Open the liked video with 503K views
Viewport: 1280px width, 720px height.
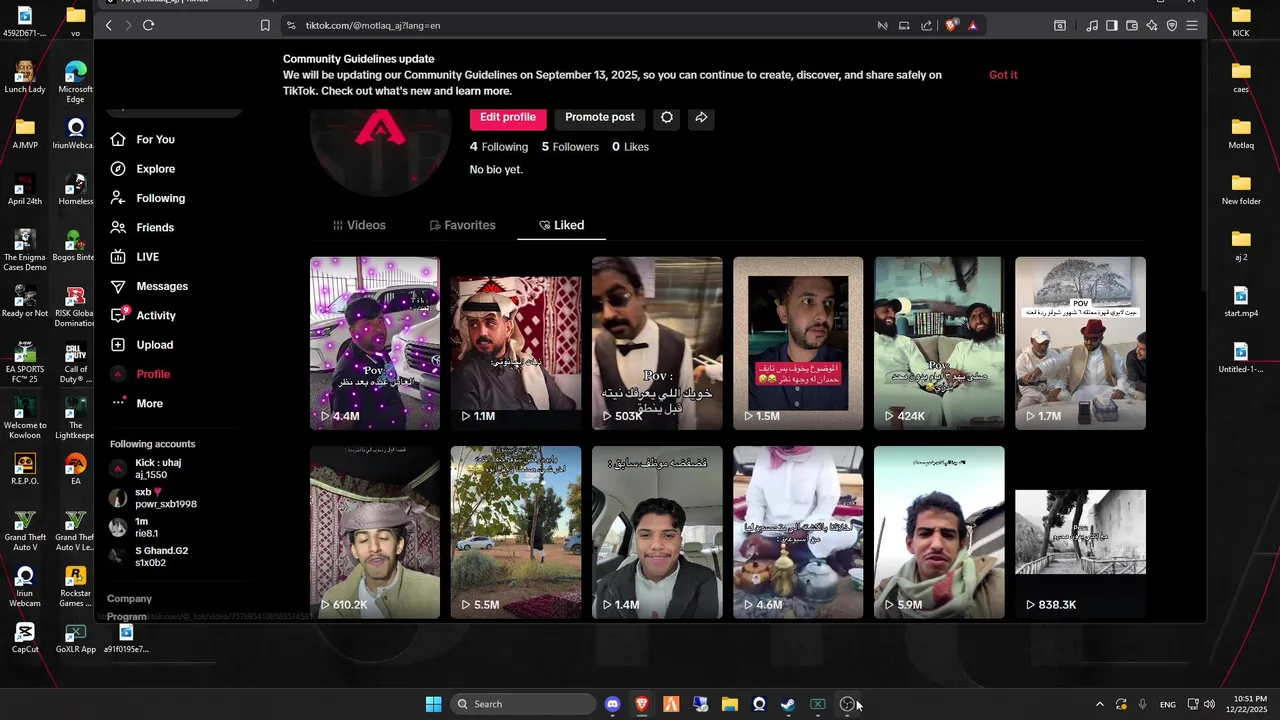657,343
